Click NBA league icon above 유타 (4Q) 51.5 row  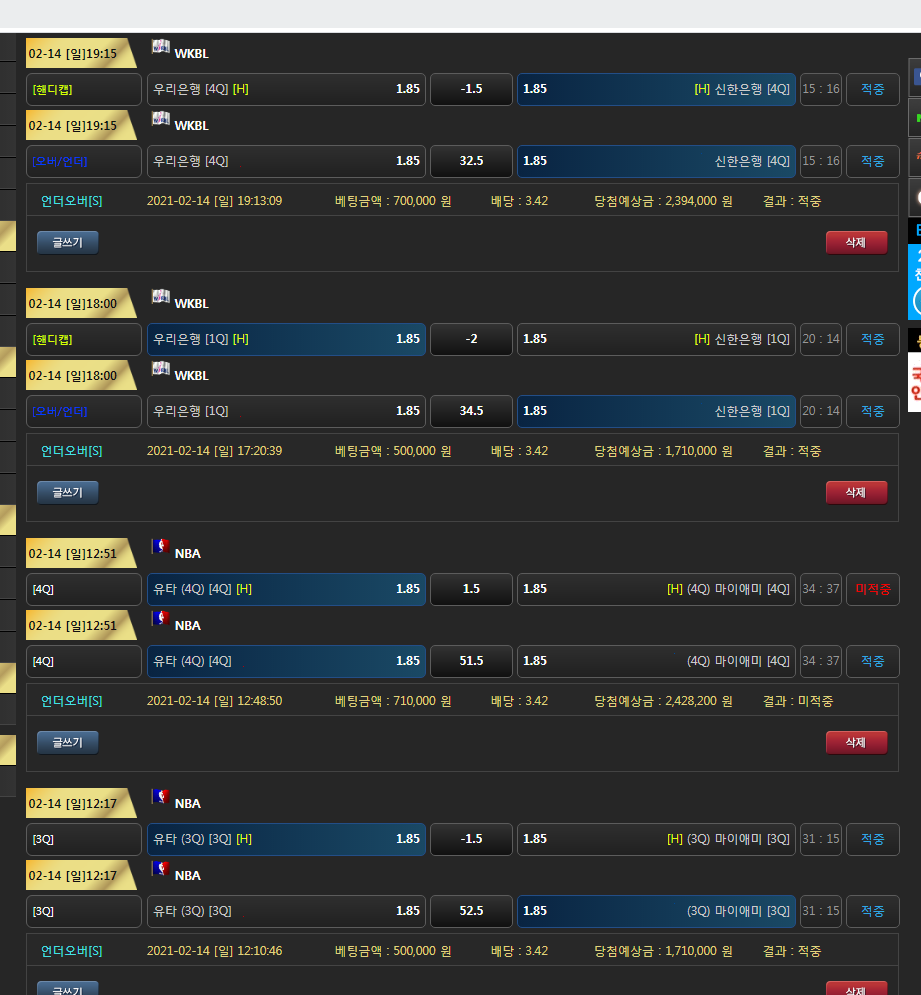tap(160, 619)
